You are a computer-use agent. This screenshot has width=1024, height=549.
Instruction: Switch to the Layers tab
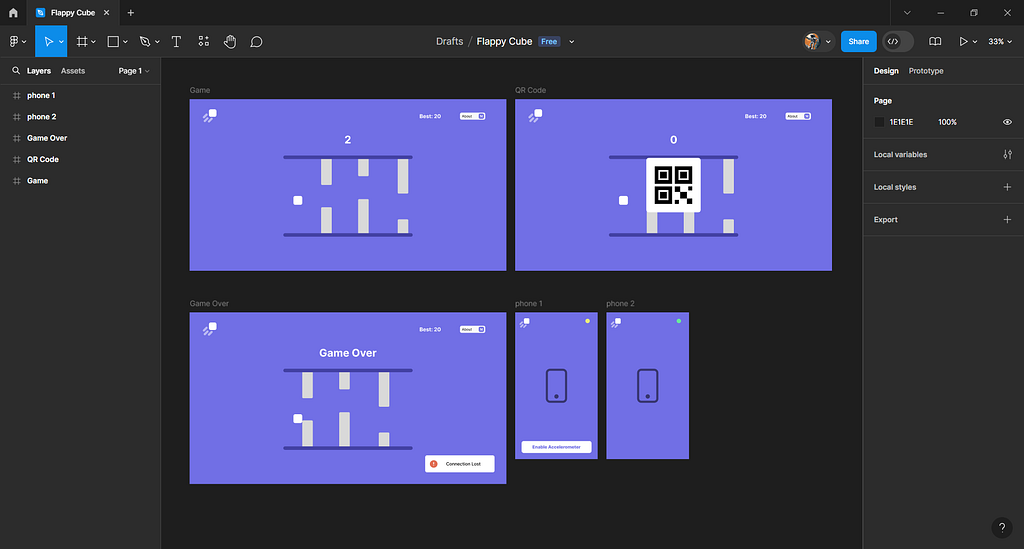pos(39,71)
